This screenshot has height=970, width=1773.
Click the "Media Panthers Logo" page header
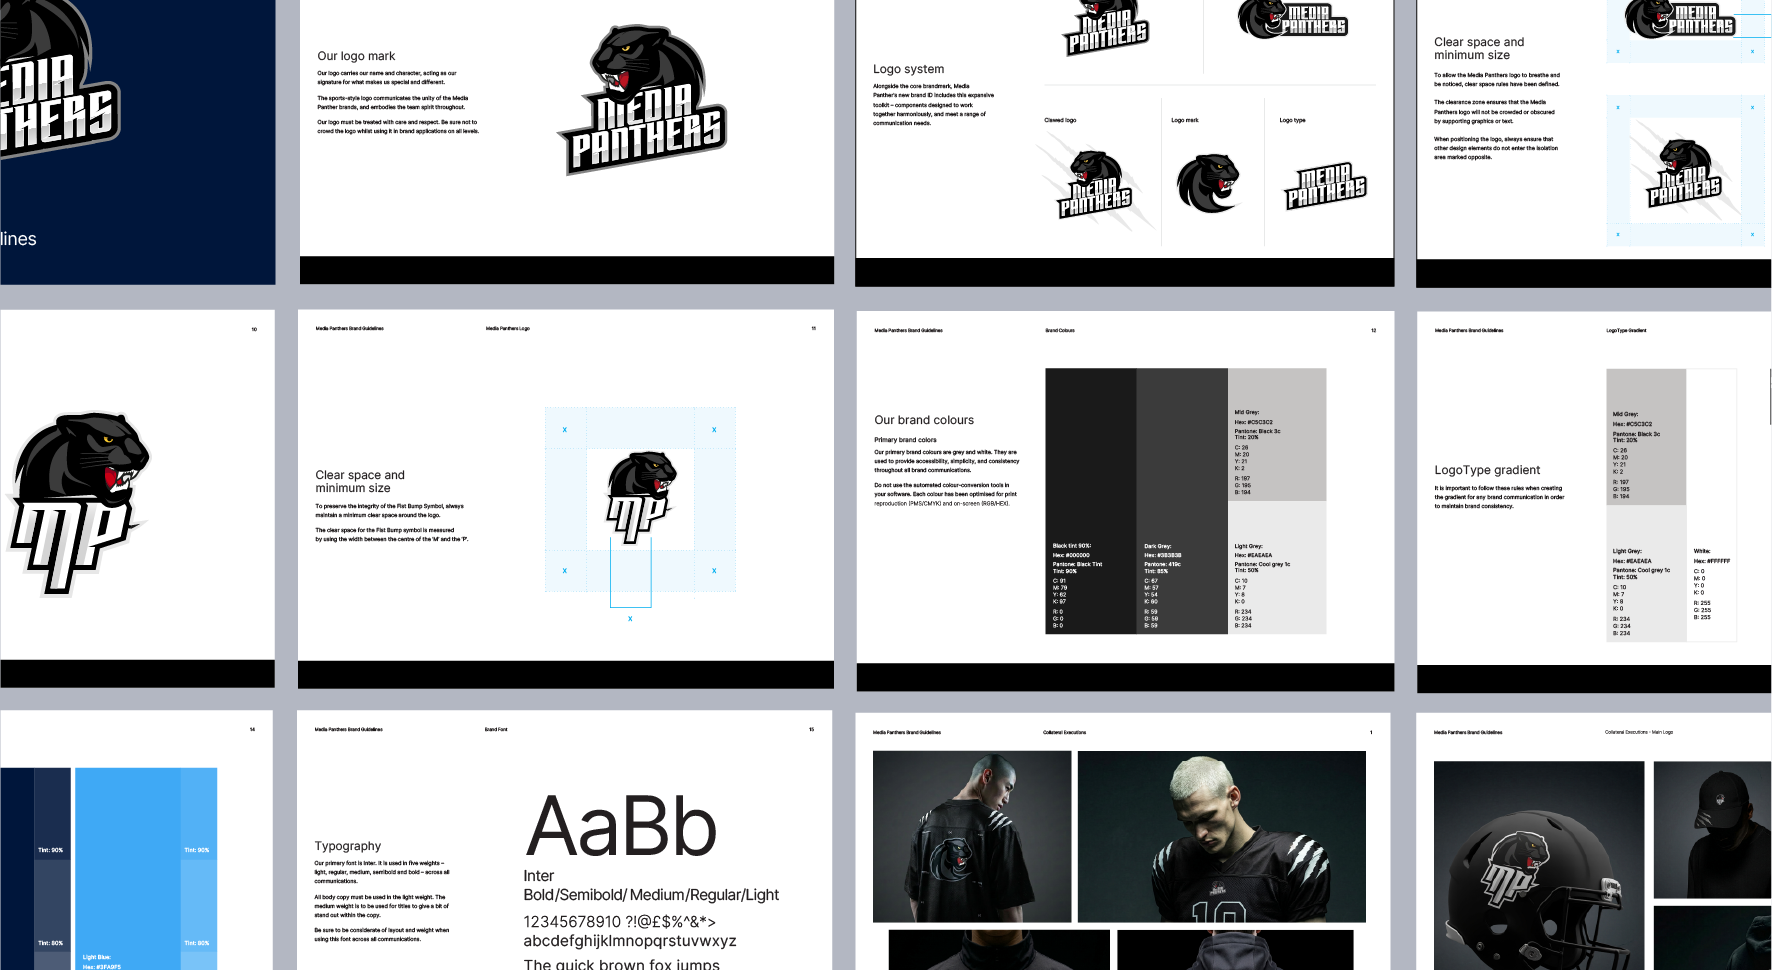[x=508, y=328]
